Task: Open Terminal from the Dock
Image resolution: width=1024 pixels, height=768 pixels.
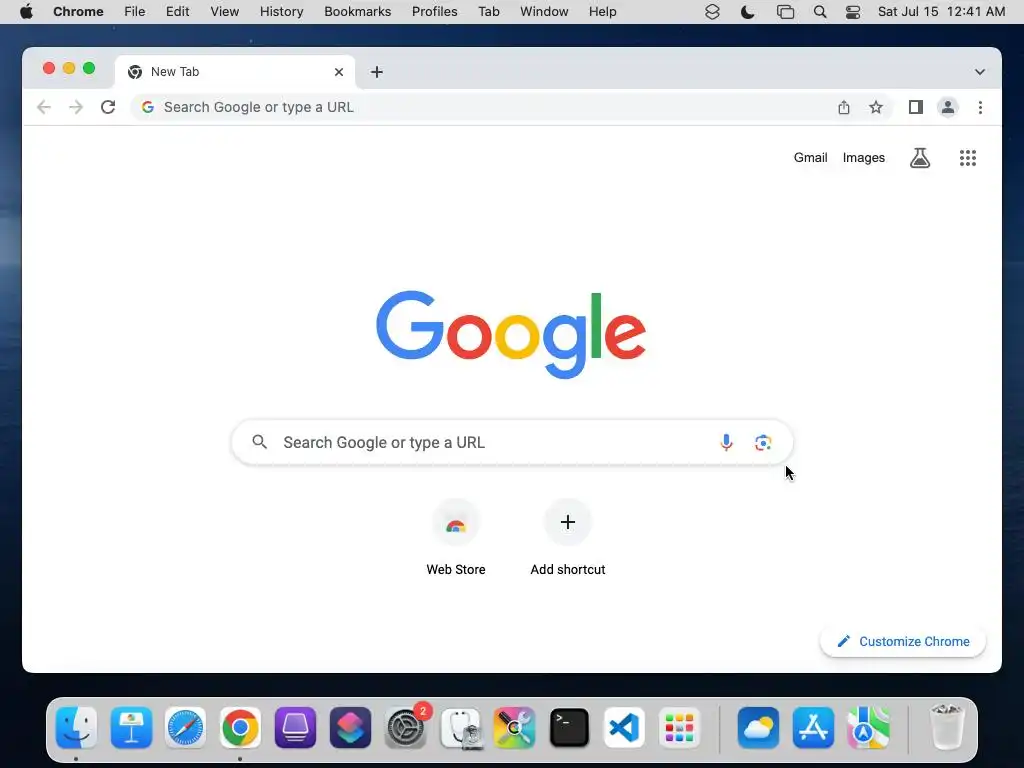Action: 569,727
